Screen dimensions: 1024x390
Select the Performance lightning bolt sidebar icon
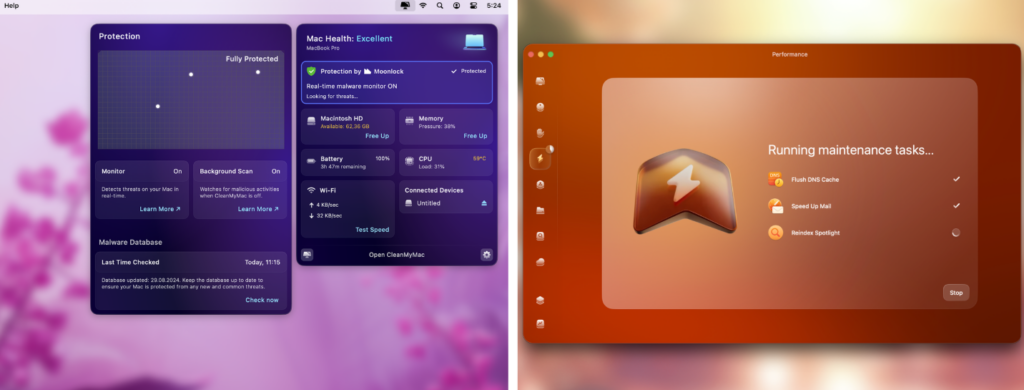(540, 158)
